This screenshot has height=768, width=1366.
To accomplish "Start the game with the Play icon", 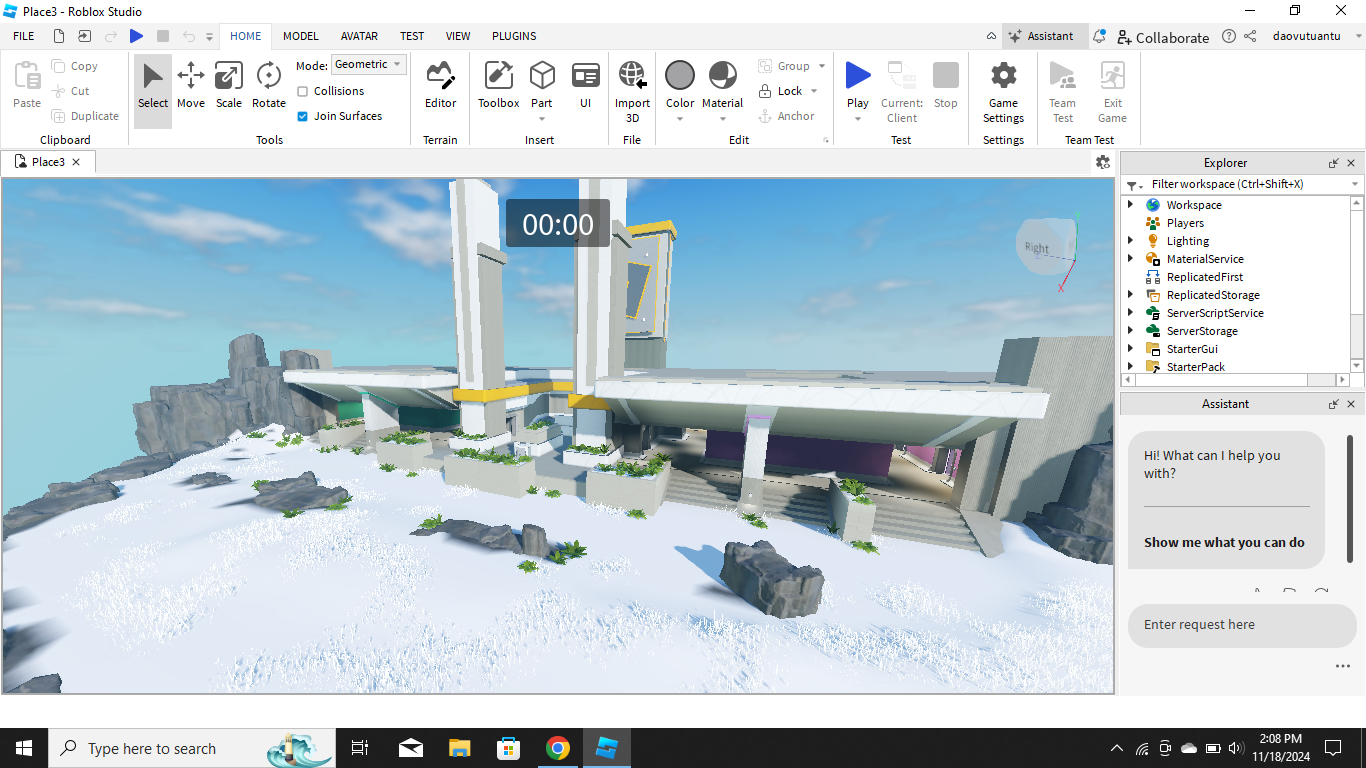I will (858, 75).
